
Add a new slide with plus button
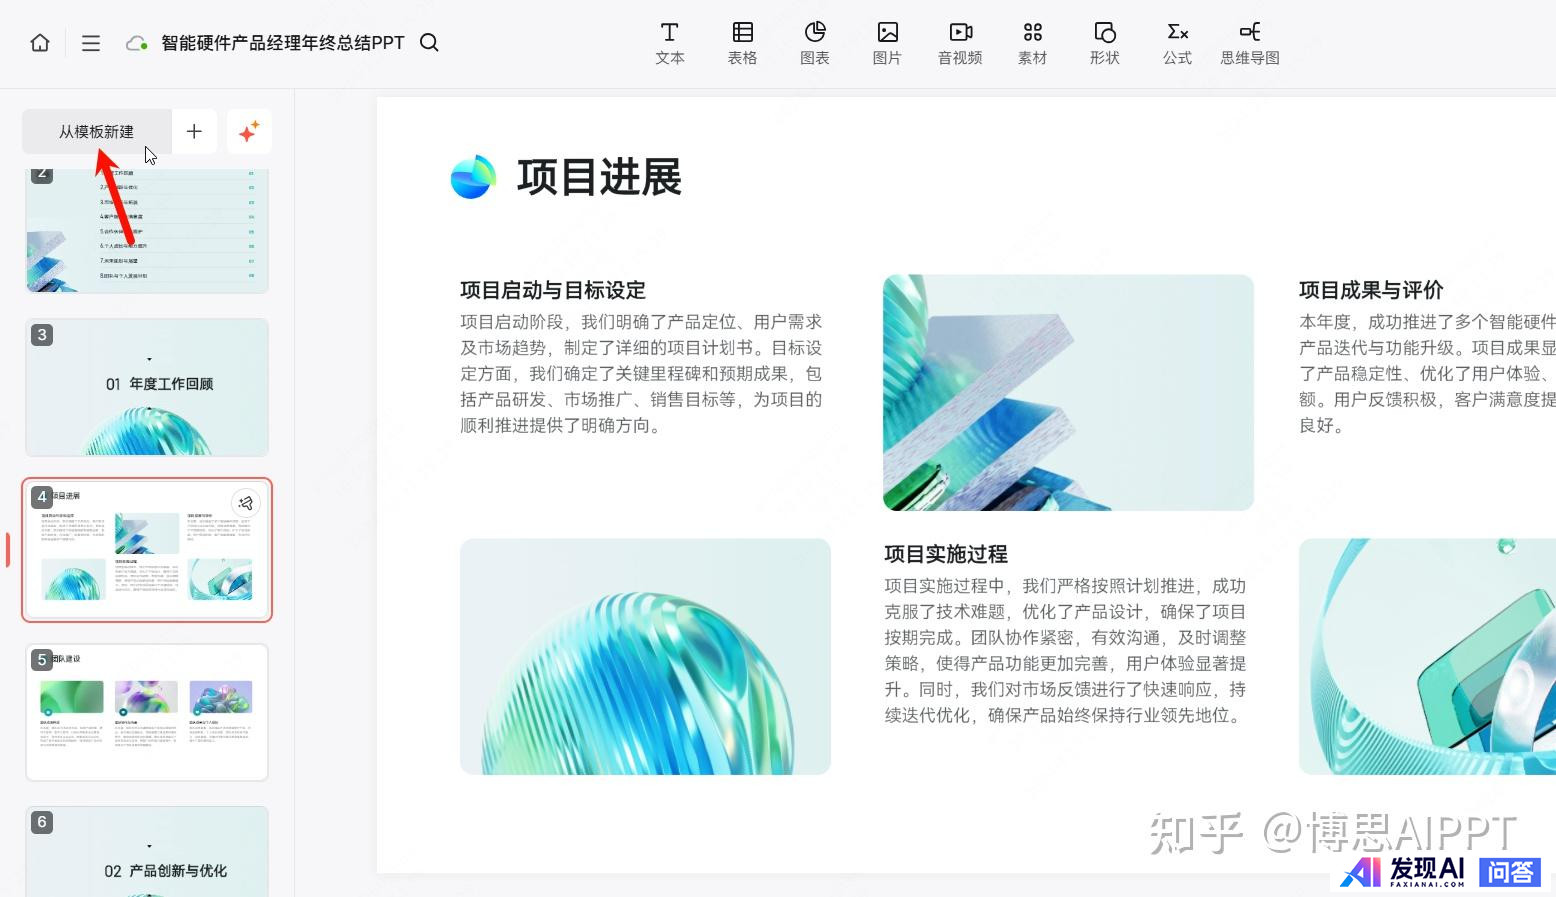[194, 132]
